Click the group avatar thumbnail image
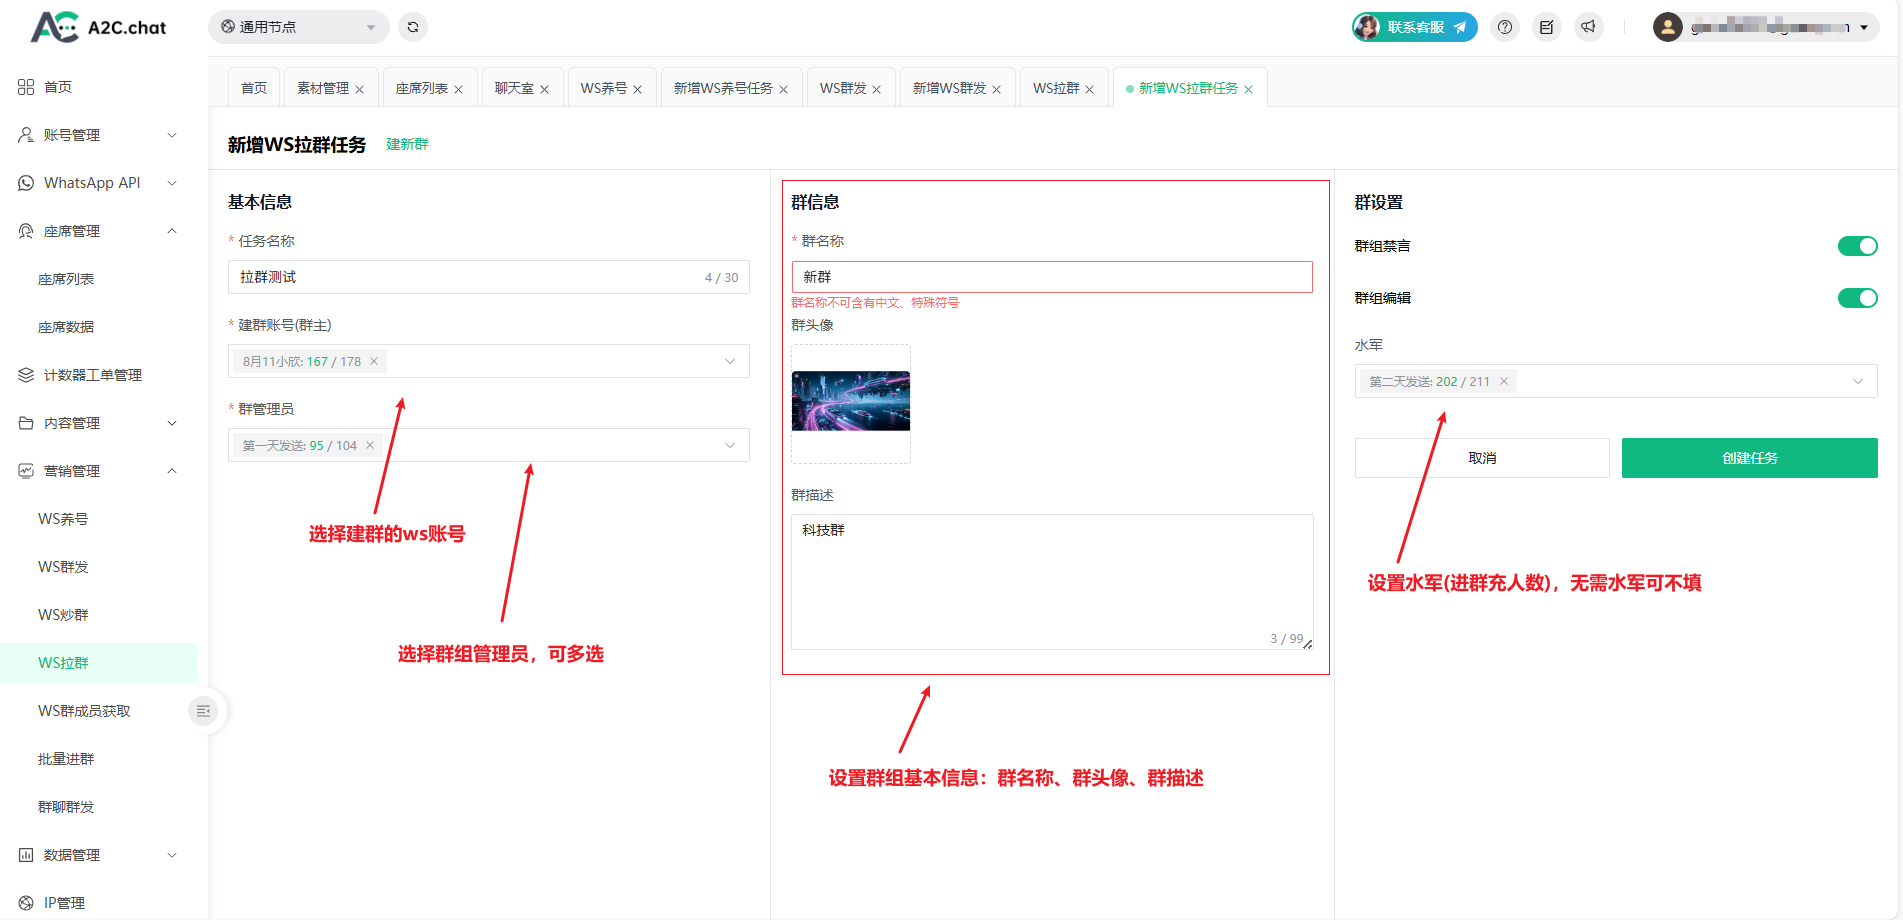Image resolution: width=1903 pixels, height=920 pixels. click(851, 401)
